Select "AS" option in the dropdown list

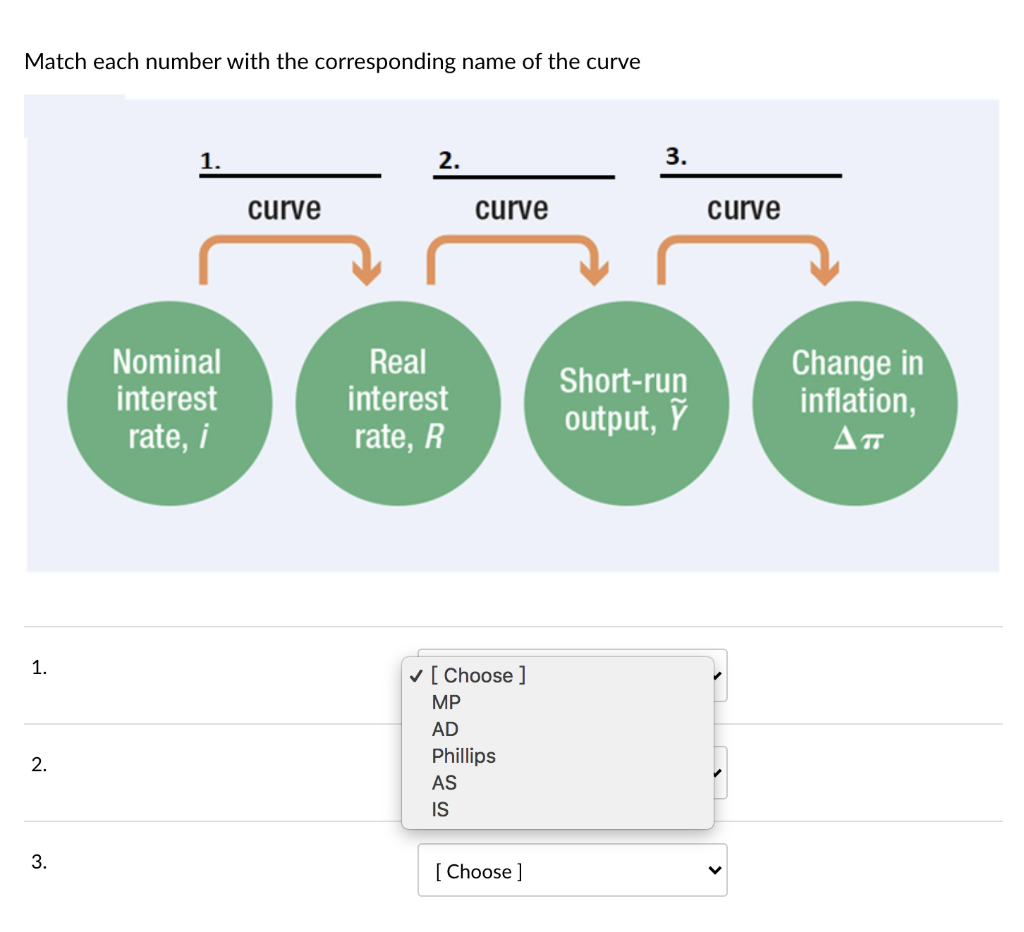442,783
